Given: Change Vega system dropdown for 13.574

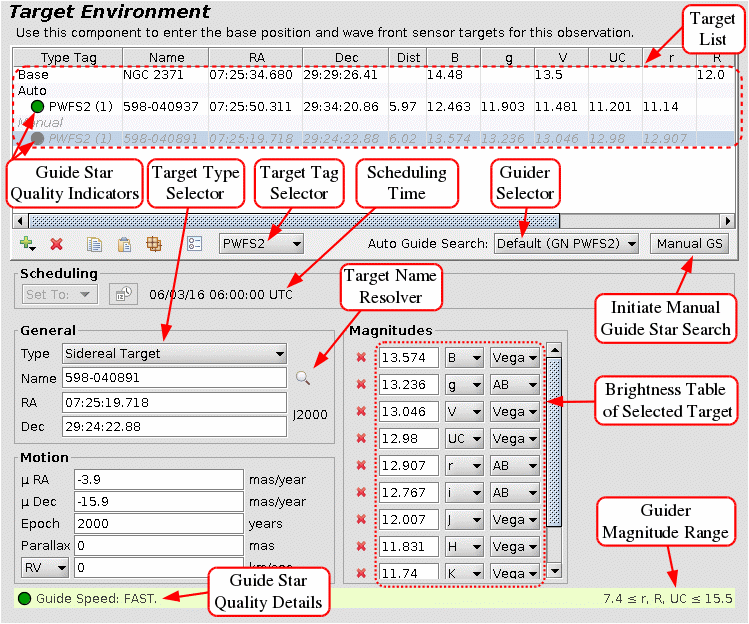Looking at the screenshot, I should [x=515, y=357].
